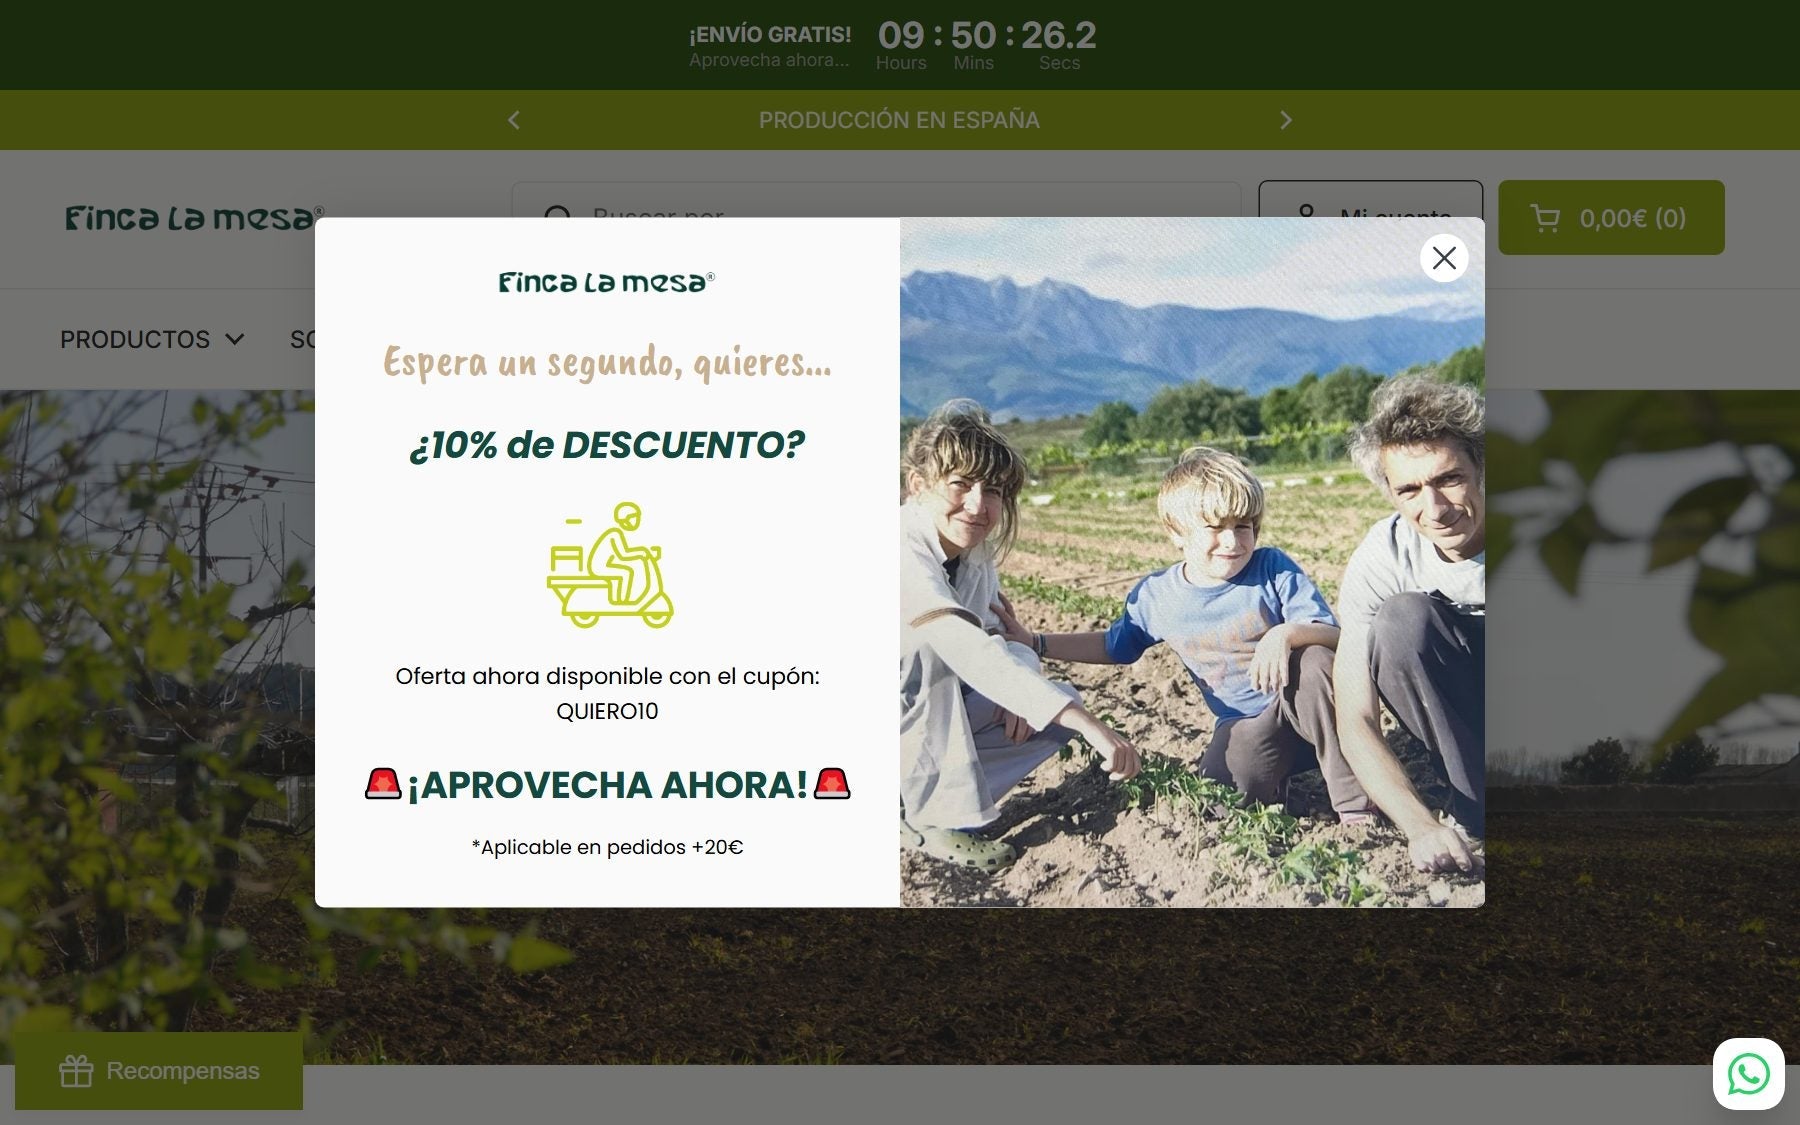The height and width of the screenshot is (1125, 1800).
Task: Open Mi cuenta account button
Action: point(1370,199)
